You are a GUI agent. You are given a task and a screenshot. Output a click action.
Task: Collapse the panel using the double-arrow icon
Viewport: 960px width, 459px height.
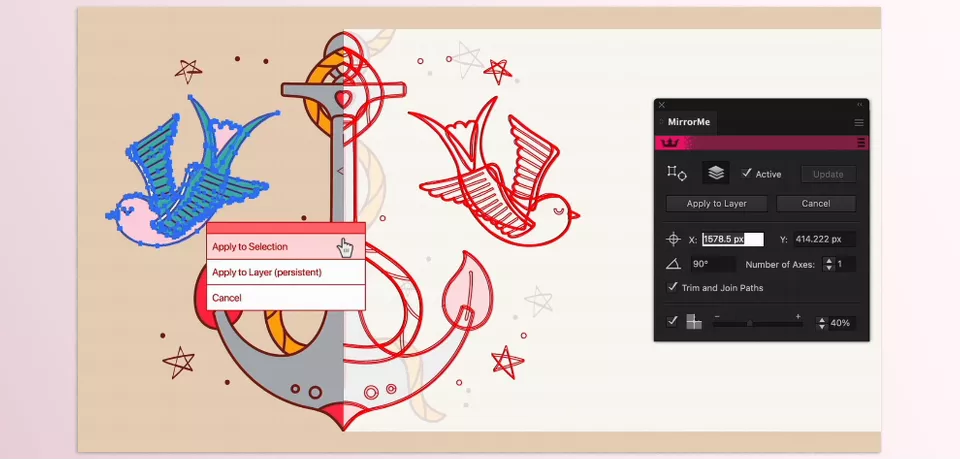click(x=859, y=104)
